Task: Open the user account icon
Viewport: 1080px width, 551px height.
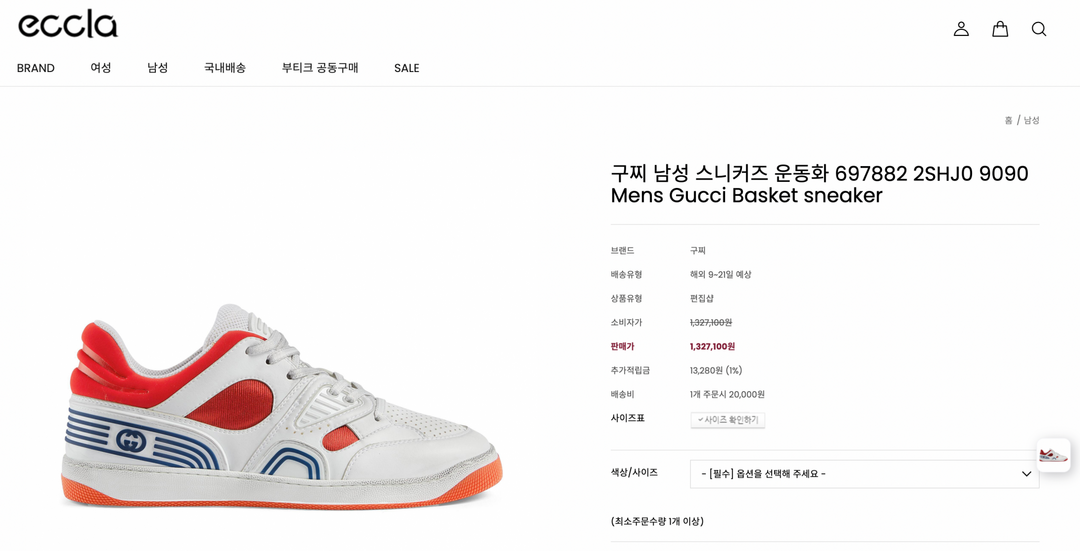Action: coord(961,29)
